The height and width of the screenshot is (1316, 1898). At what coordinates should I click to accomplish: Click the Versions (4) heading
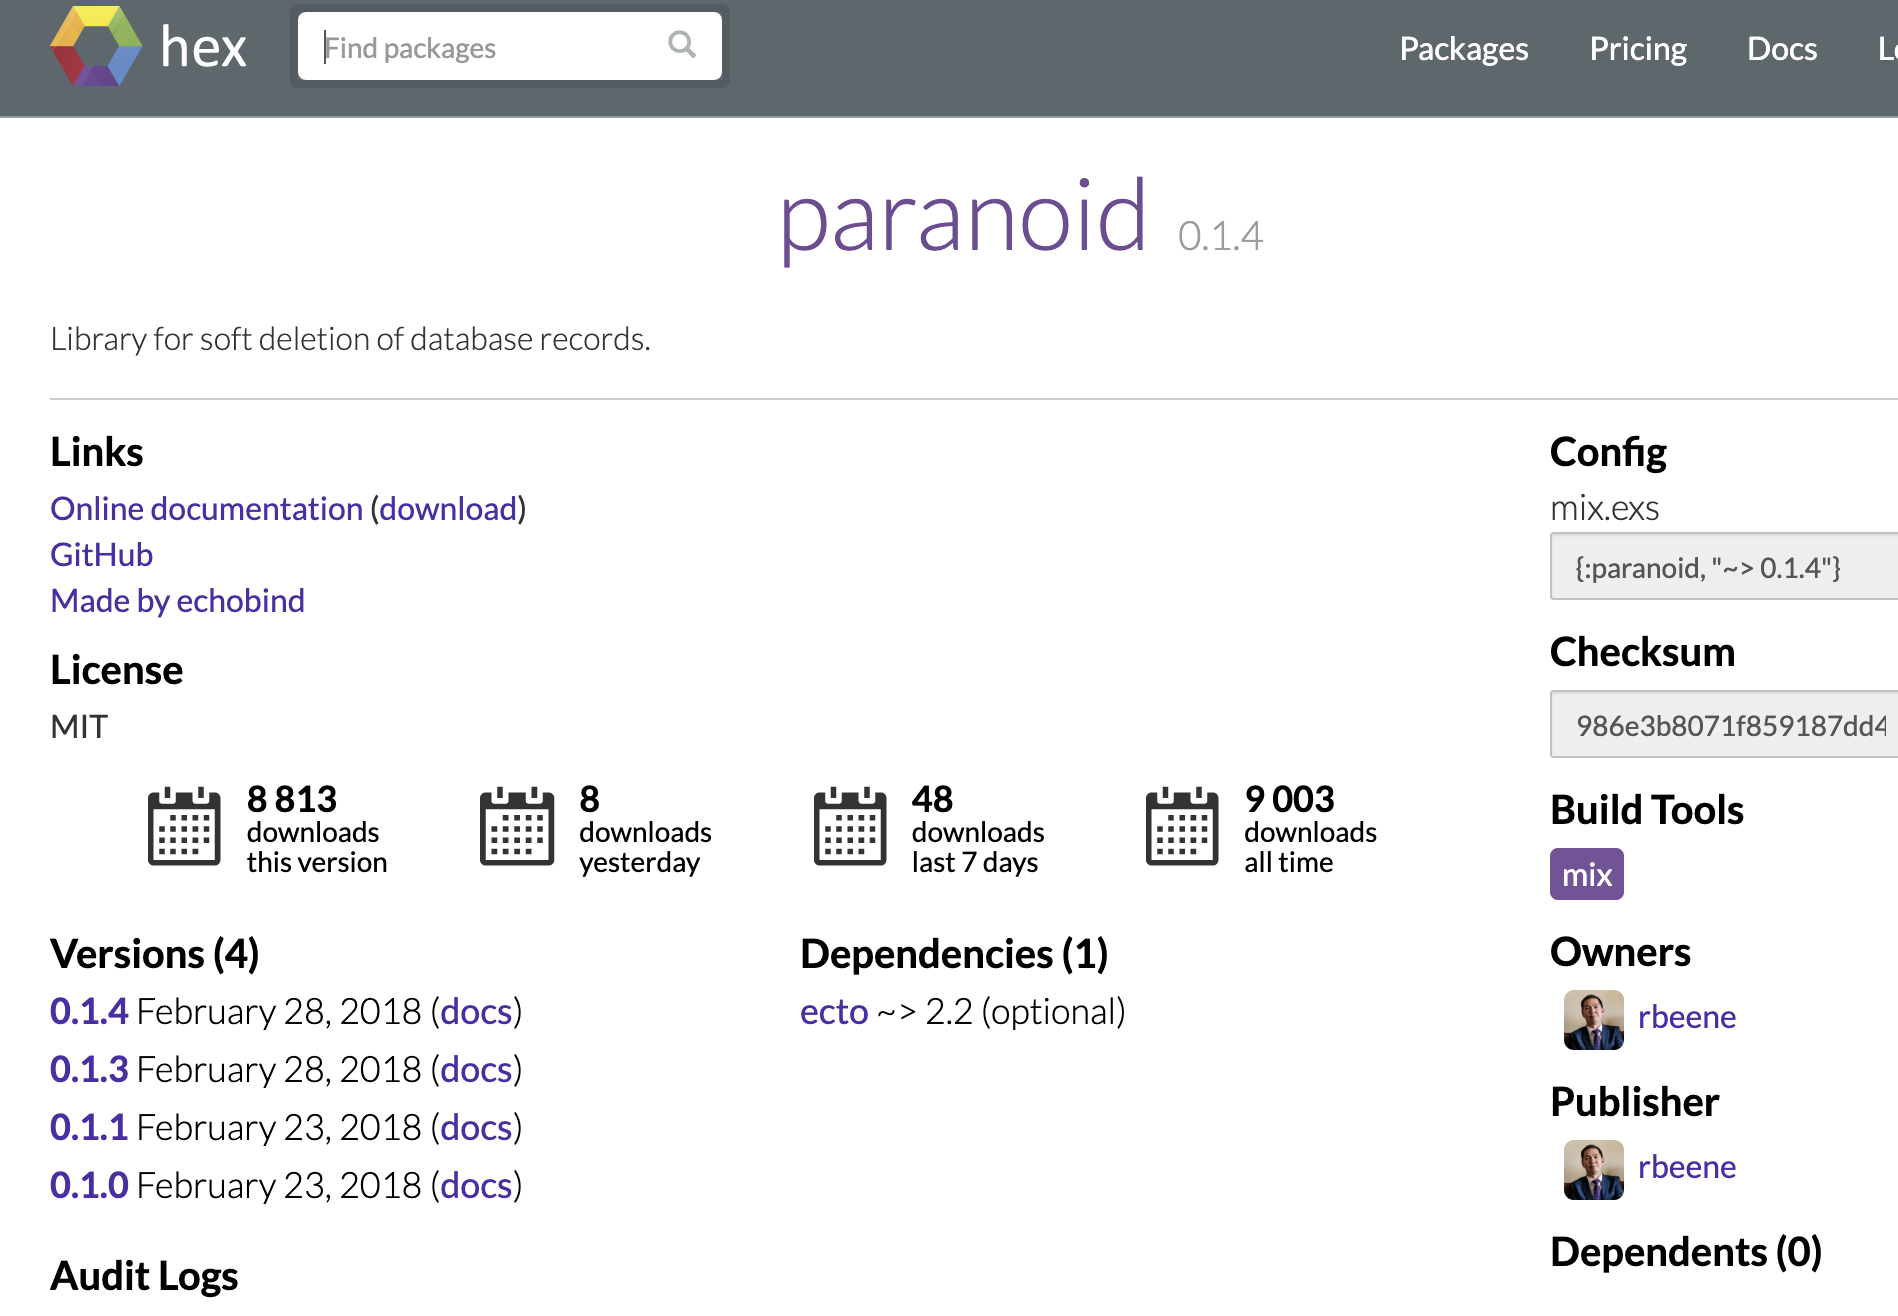pos(155,953)
